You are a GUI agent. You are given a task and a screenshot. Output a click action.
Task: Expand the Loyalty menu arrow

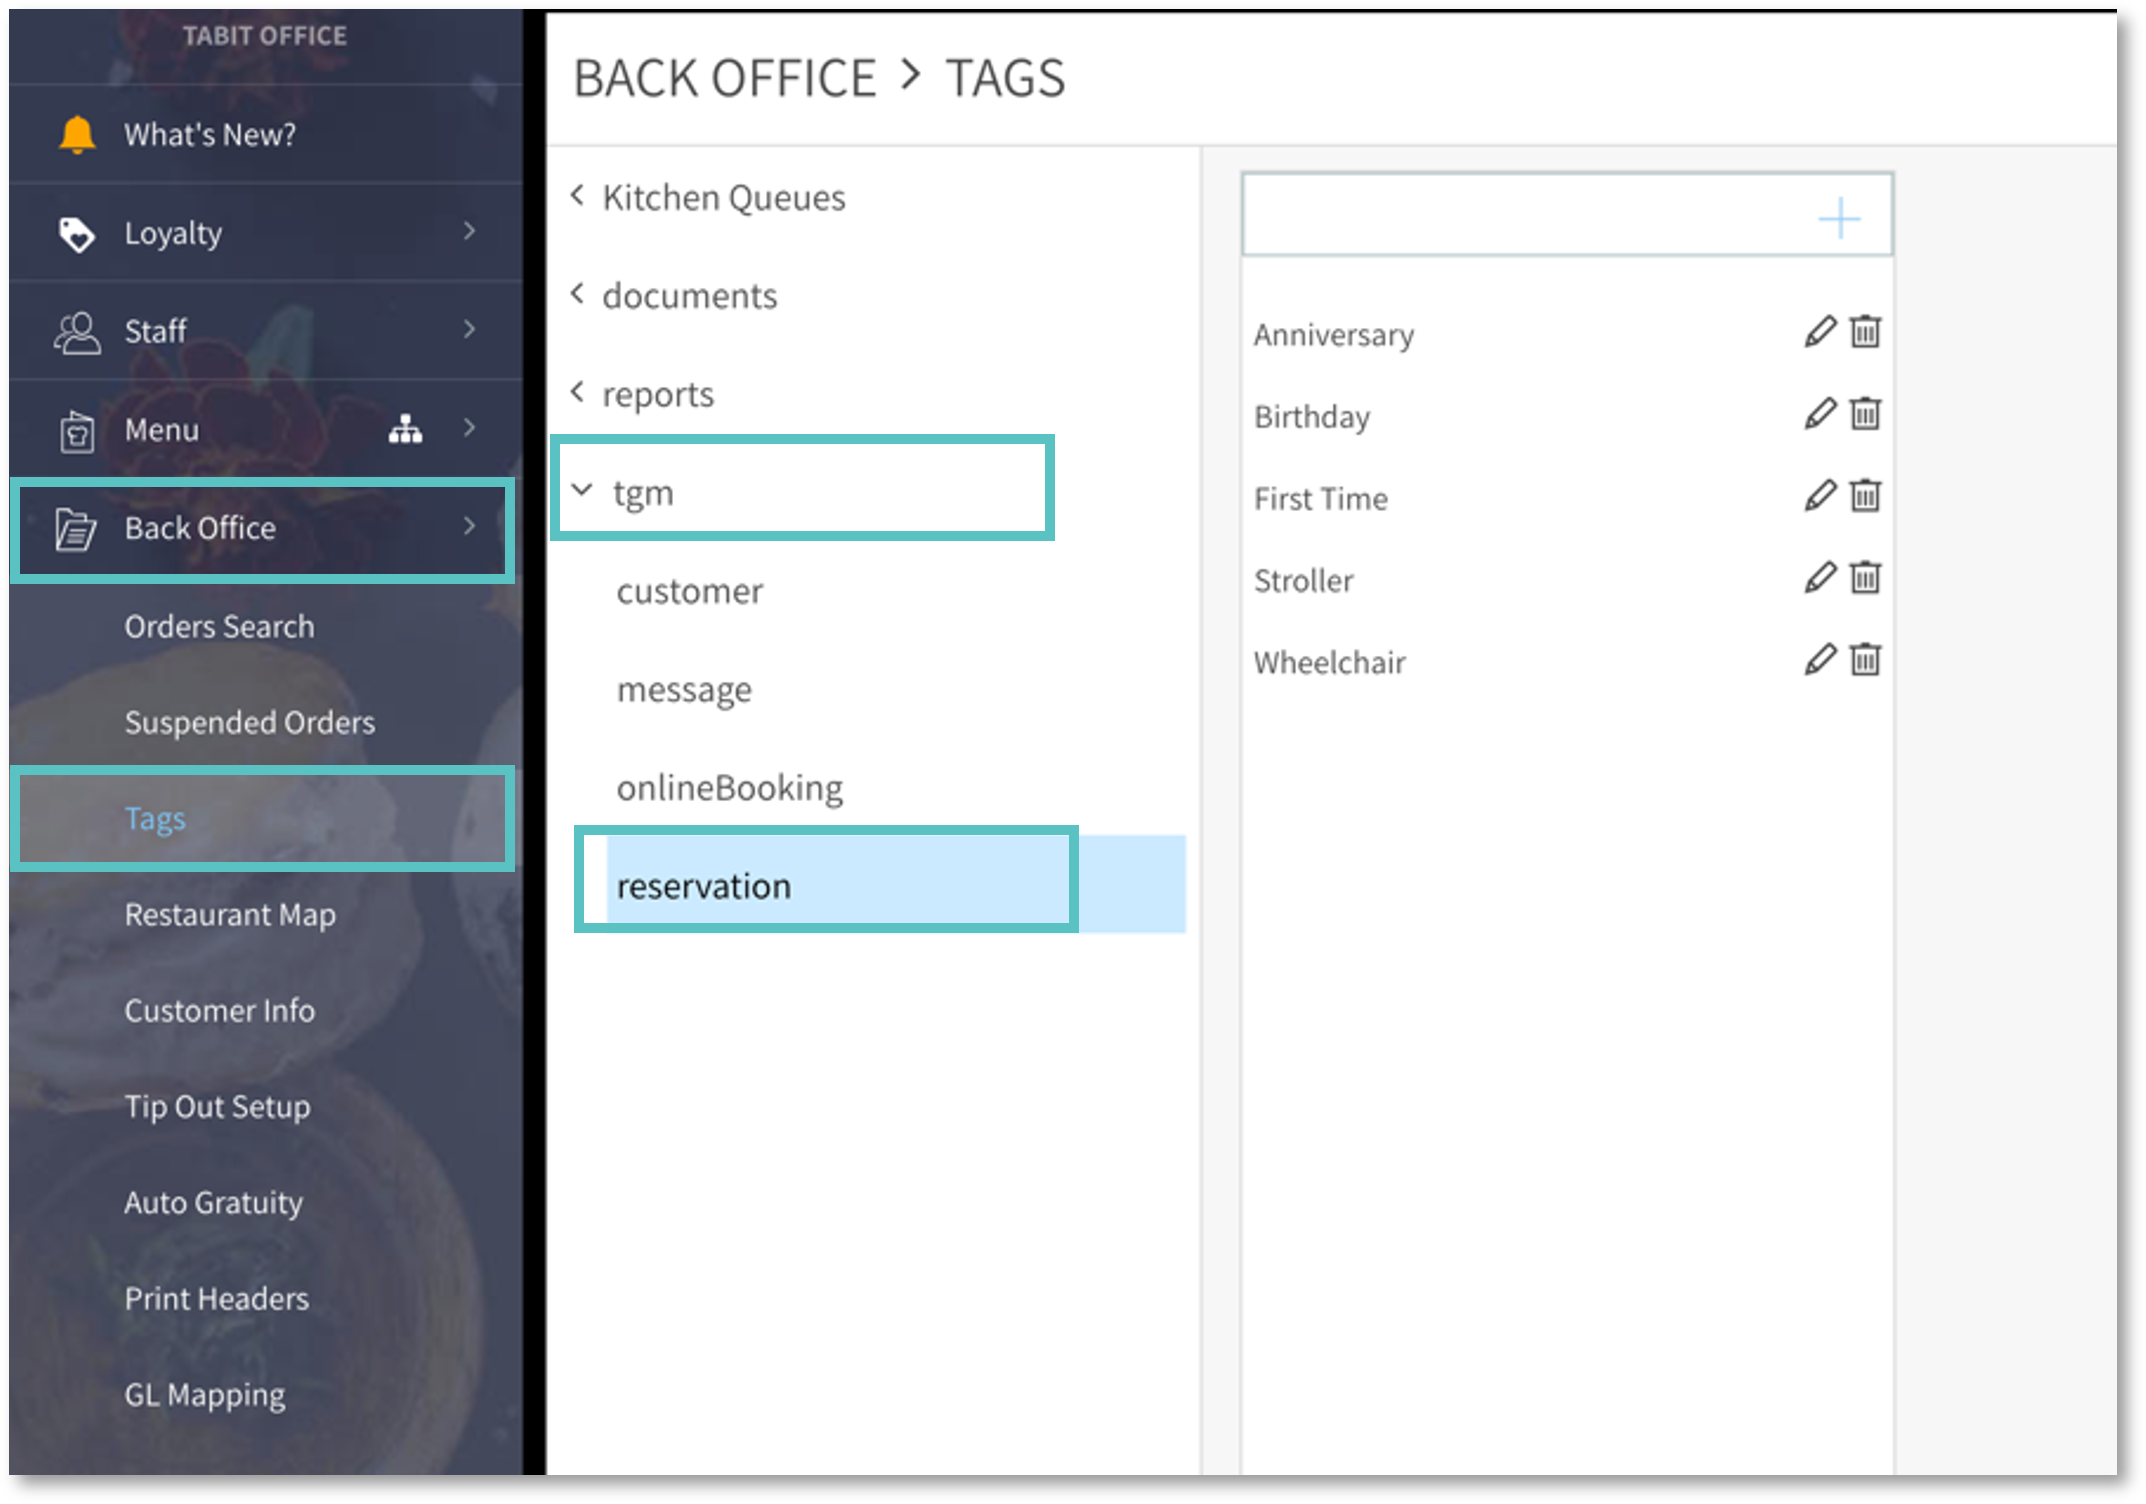click(469, 232)
